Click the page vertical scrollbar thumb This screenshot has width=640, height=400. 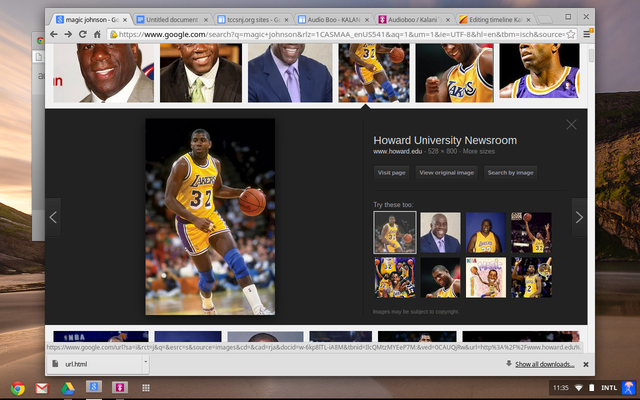pos(591,55)
